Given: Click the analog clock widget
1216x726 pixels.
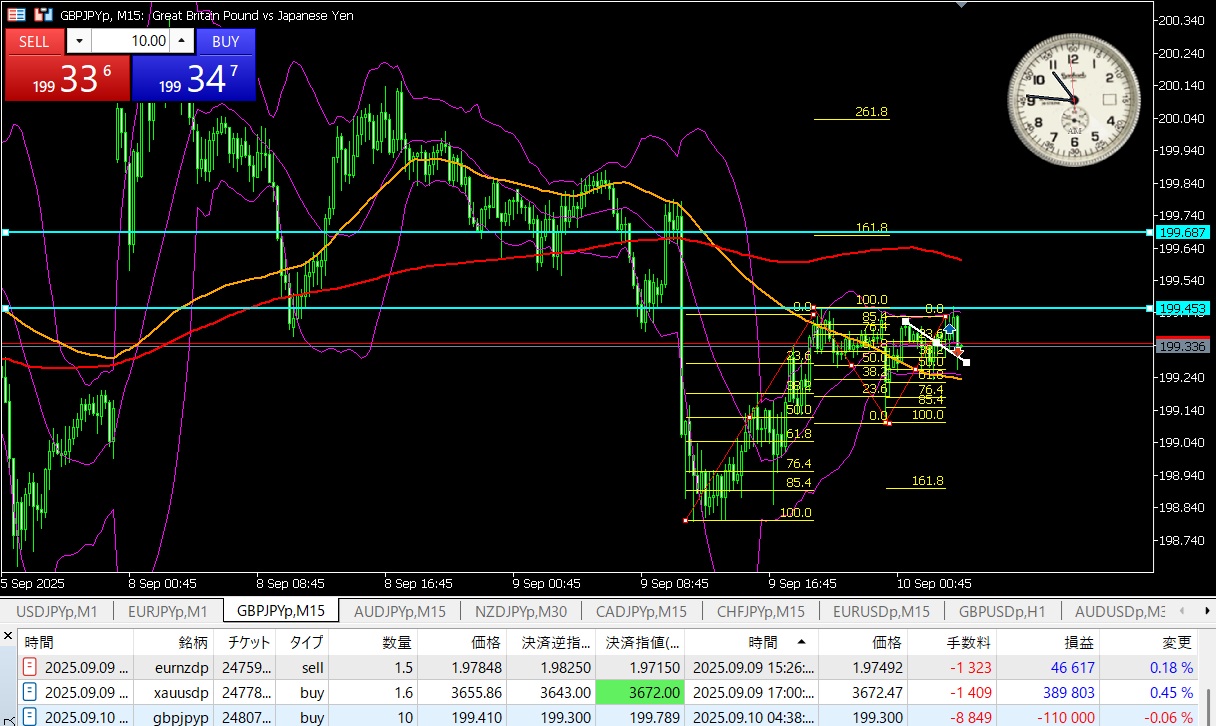Looking at the screenshot, I should [1073, 100].
